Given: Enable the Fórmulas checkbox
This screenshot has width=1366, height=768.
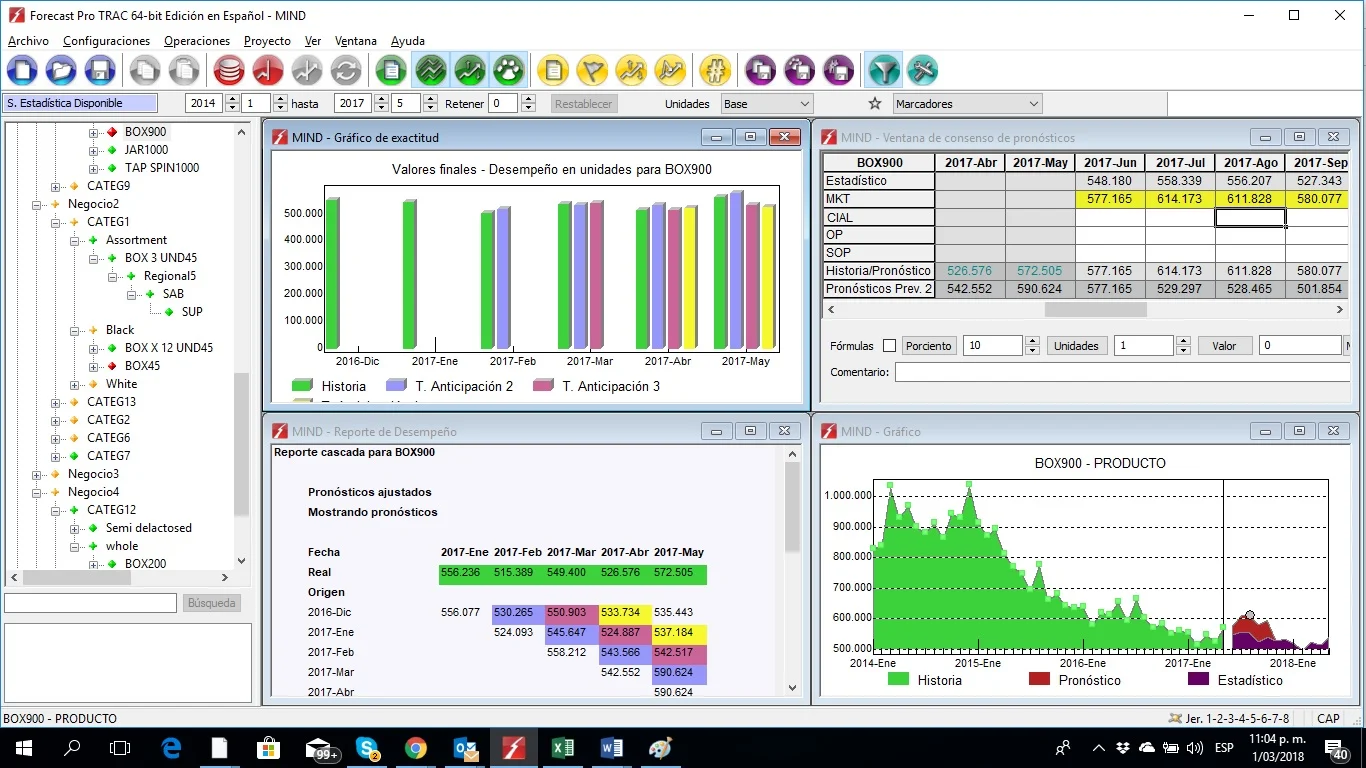Looking at the screenshot, I should [x=889, y=346].
